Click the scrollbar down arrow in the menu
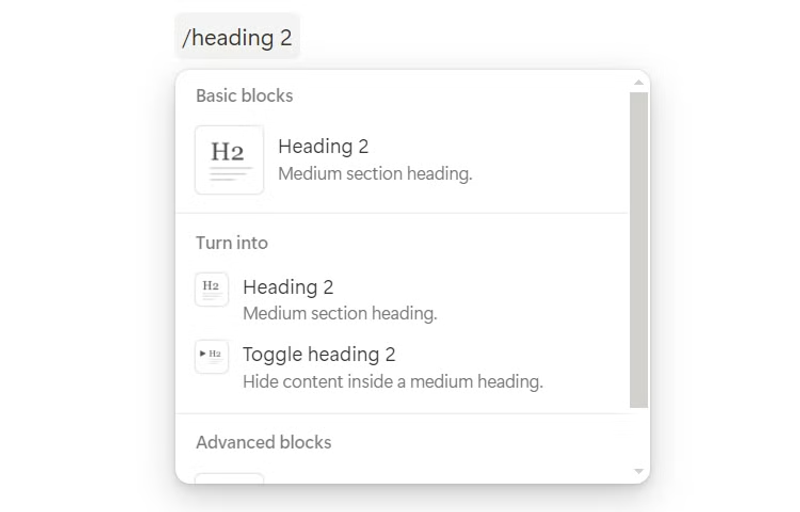800x512 pixels. 639,471
